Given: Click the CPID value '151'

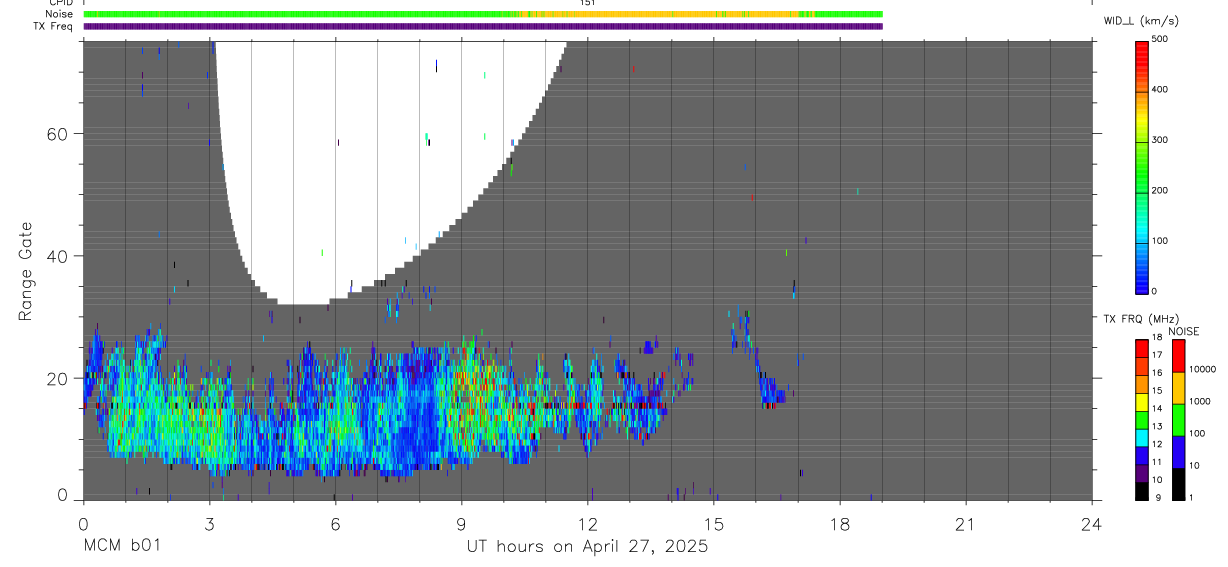Looking at the screenshot, I should tap(587, 3).
